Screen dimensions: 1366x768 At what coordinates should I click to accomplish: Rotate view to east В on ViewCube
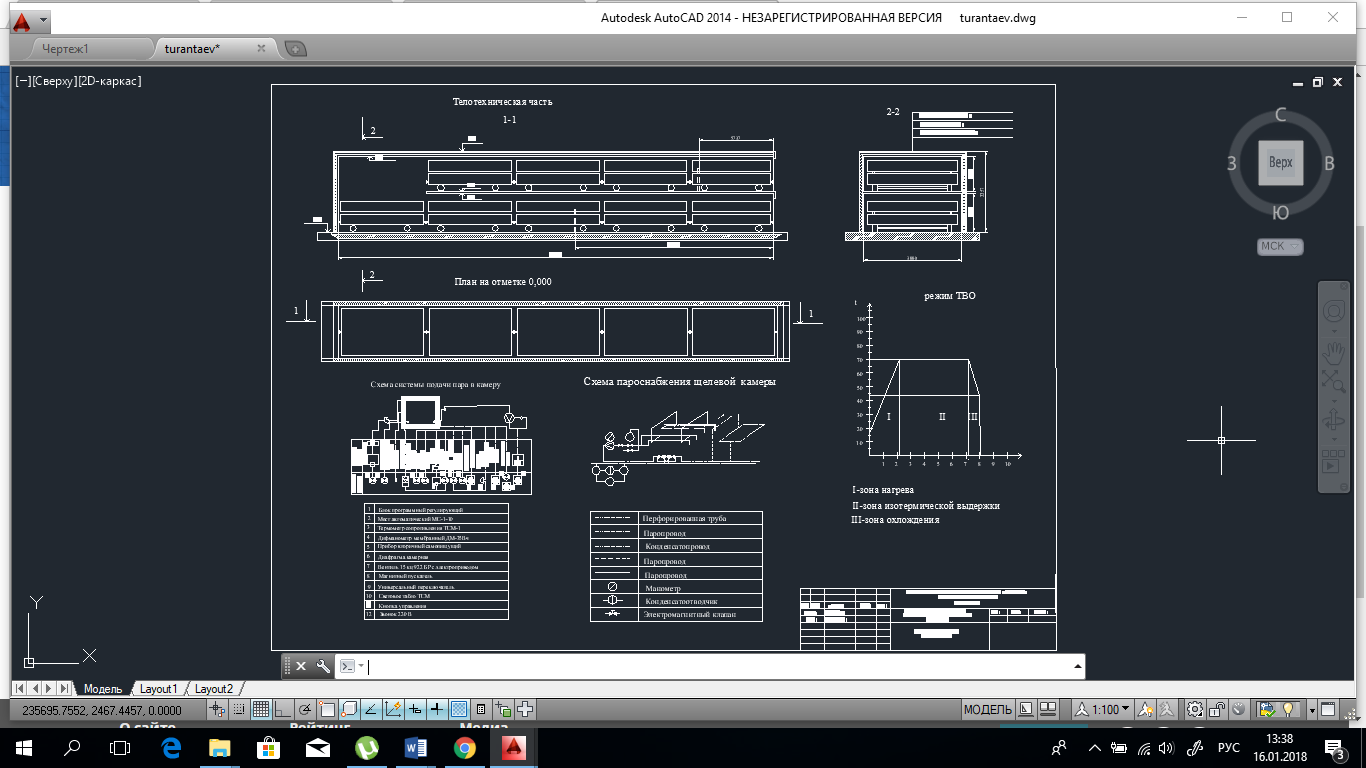point(1329,163)
